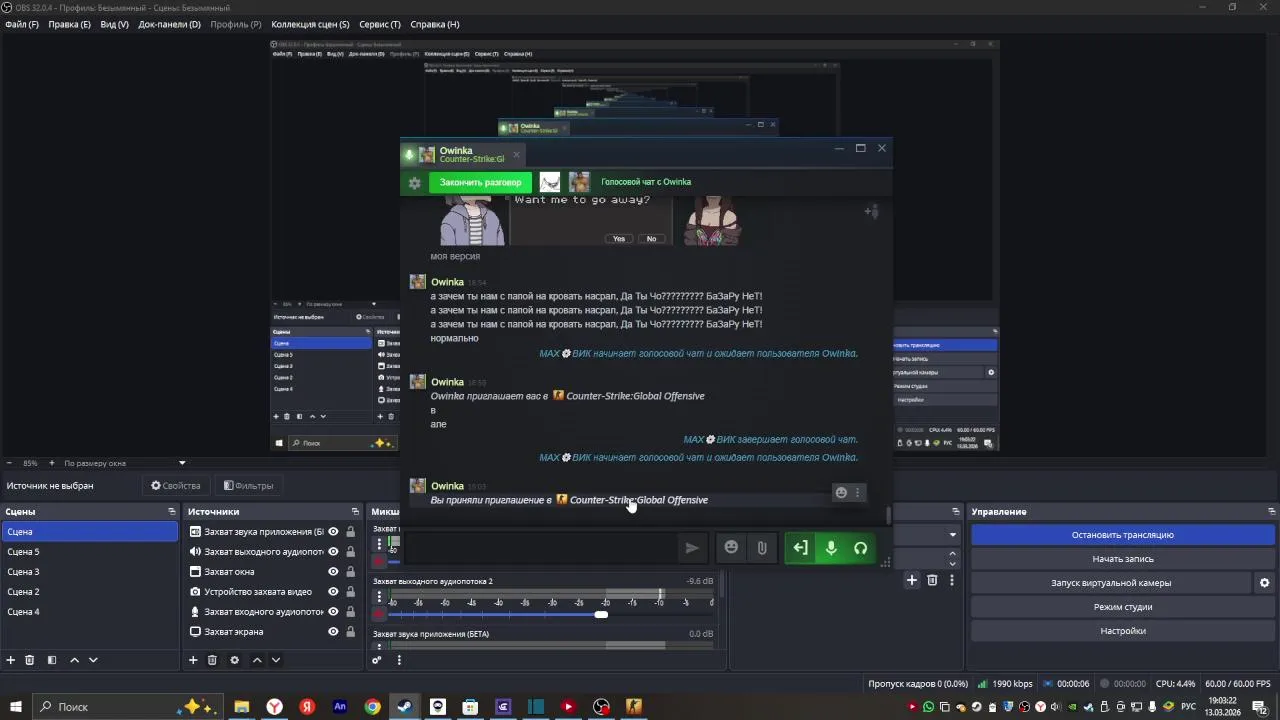Increase transition duration stepper up arrow
This screenshot has width=1280, height=720.
point(952,553)
